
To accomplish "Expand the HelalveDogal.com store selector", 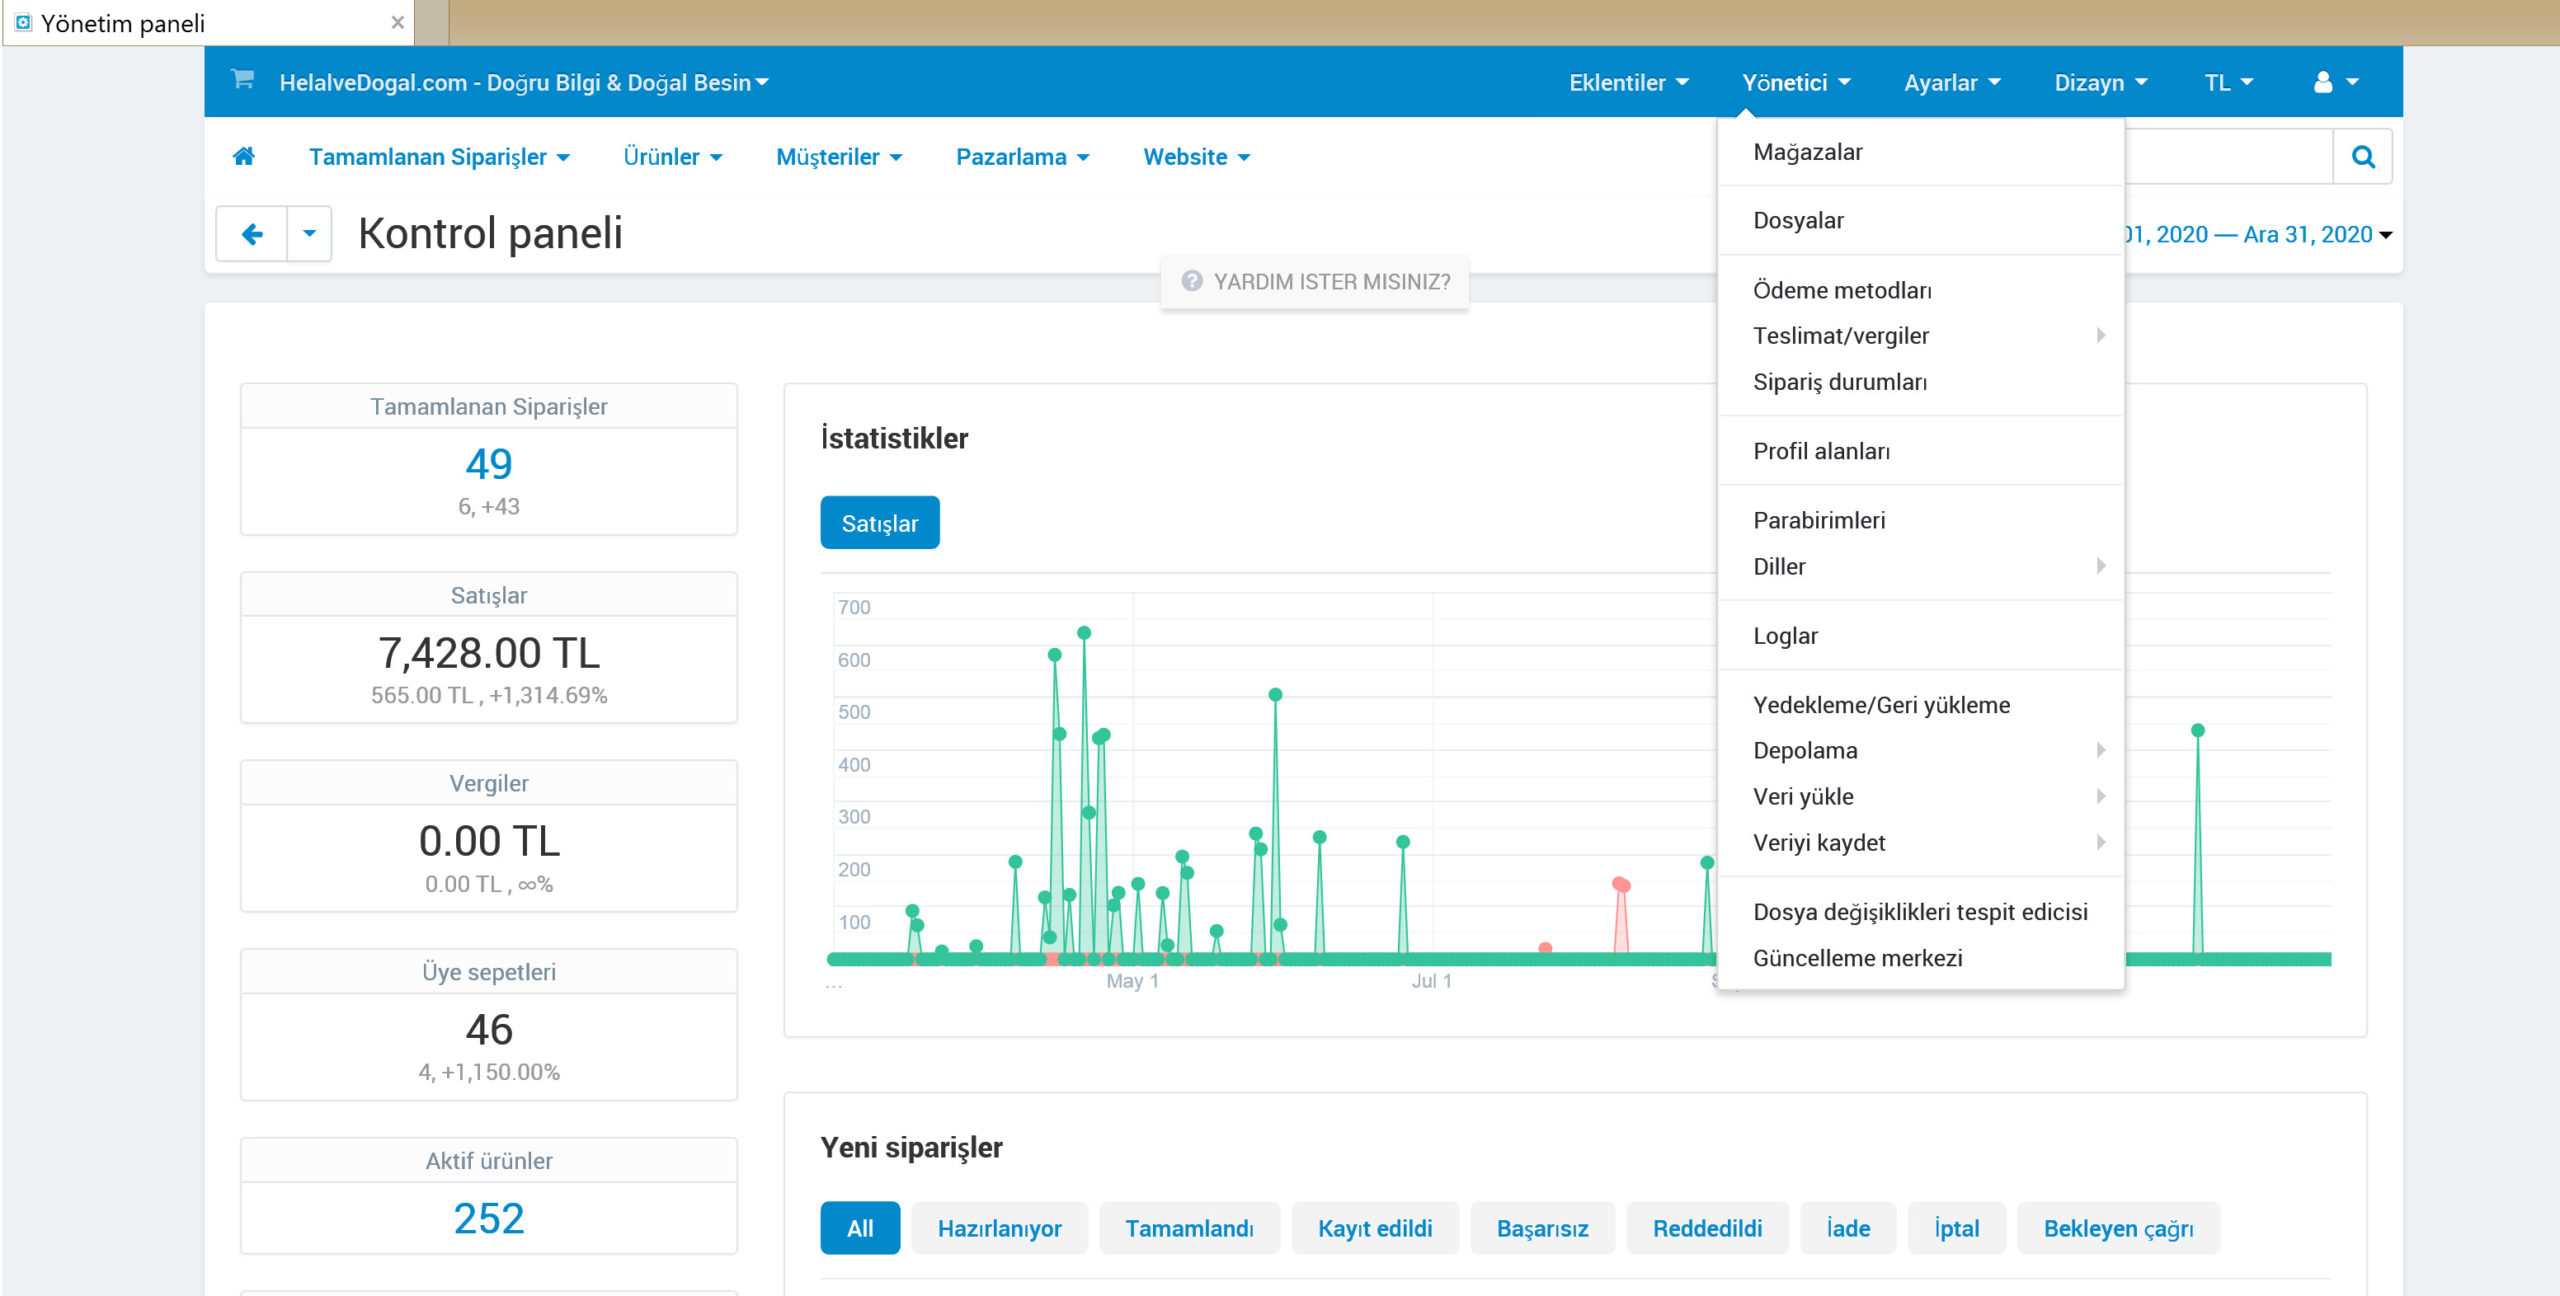I will pyautogui.click(x=524, y=83).
